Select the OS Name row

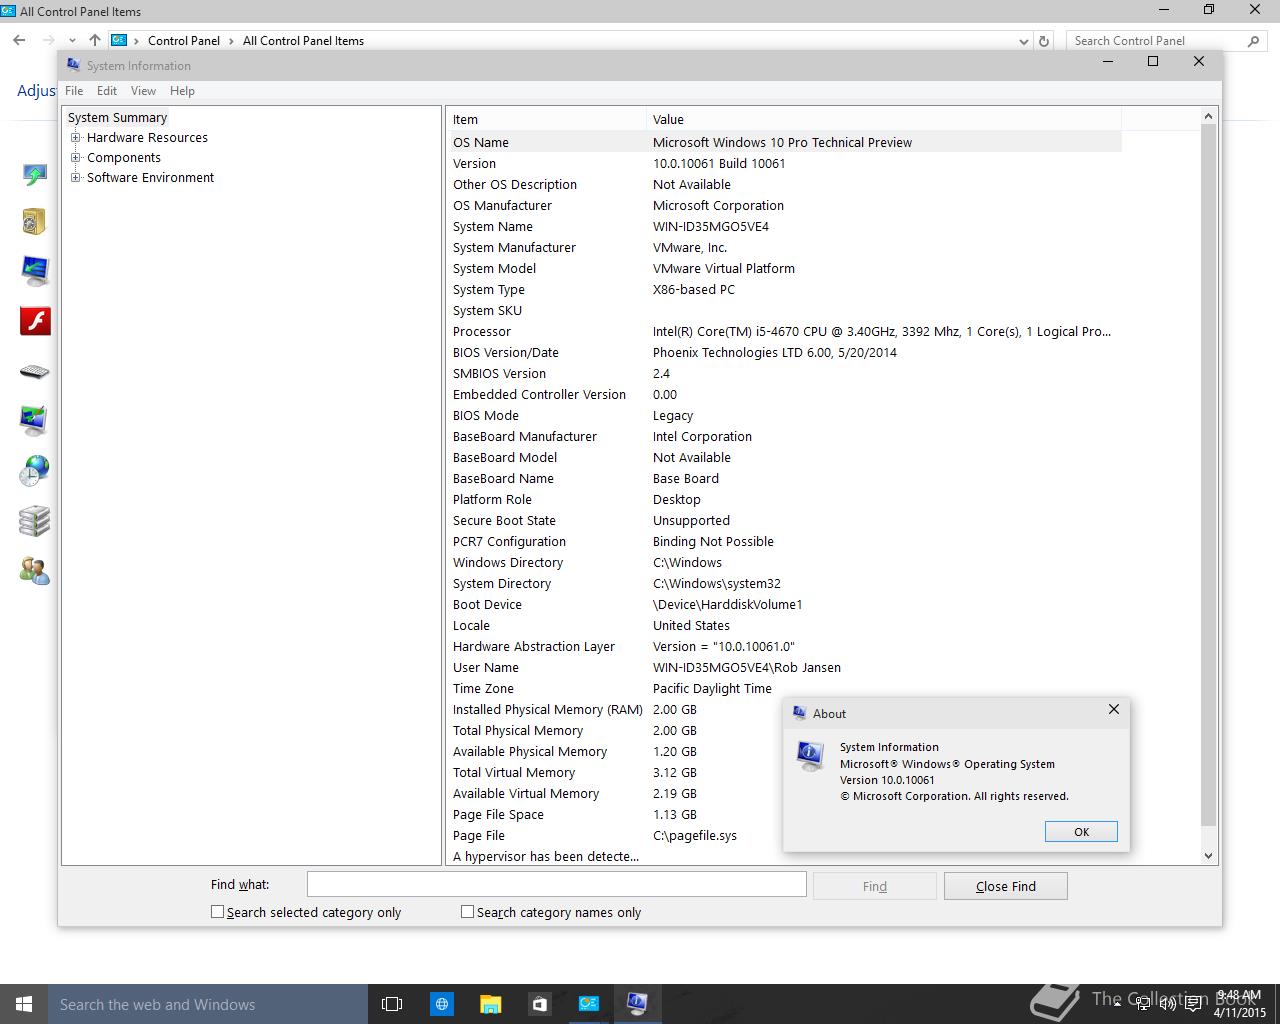click(x=784, y=142)
